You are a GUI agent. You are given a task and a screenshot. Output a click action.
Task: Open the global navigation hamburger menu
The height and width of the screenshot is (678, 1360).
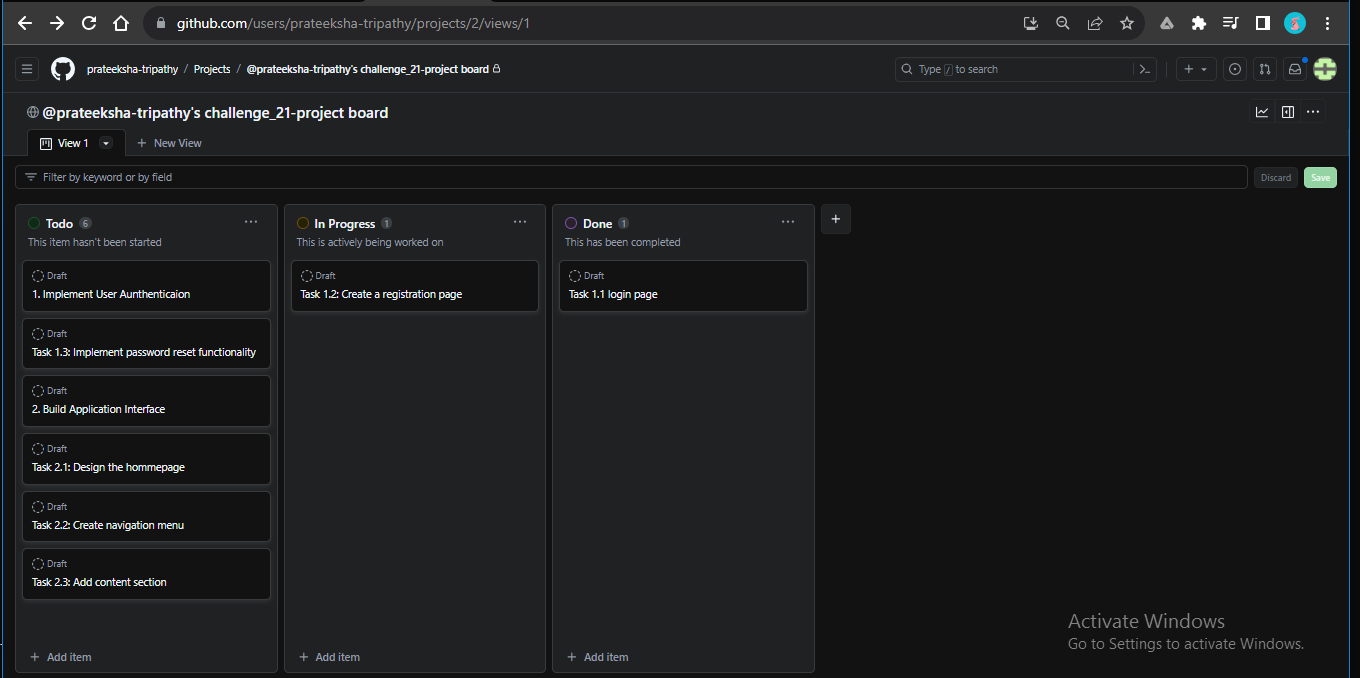(27, 69)
